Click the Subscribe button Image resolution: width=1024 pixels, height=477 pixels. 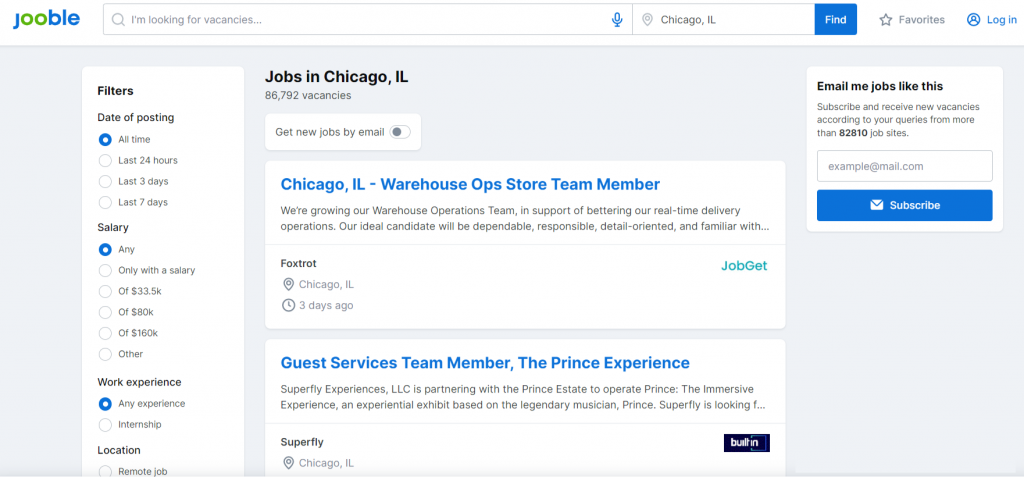point(904,205)
